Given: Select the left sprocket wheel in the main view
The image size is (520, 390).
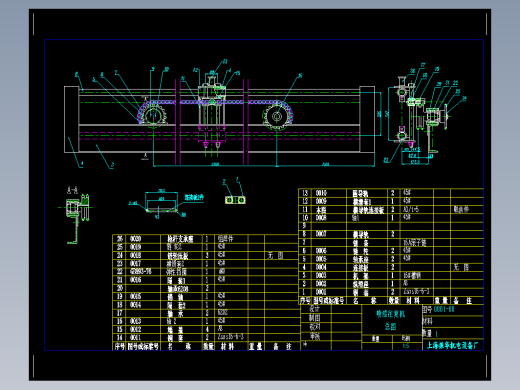Looking at the screenshot, I should point(153,115).
